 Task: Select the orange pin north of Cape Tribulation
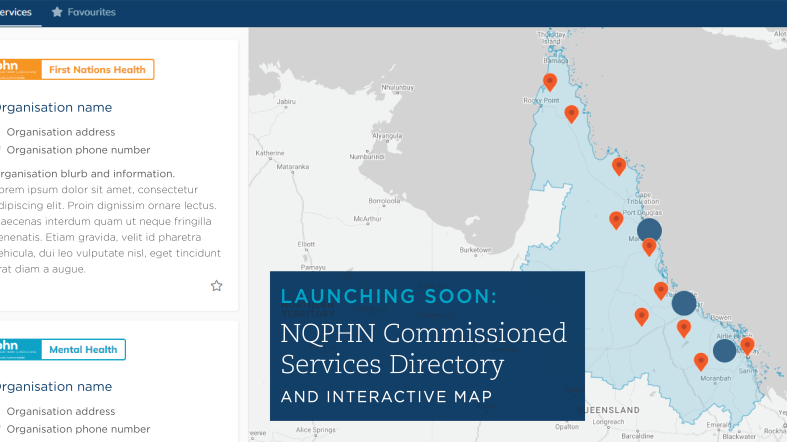coord(619,166)
